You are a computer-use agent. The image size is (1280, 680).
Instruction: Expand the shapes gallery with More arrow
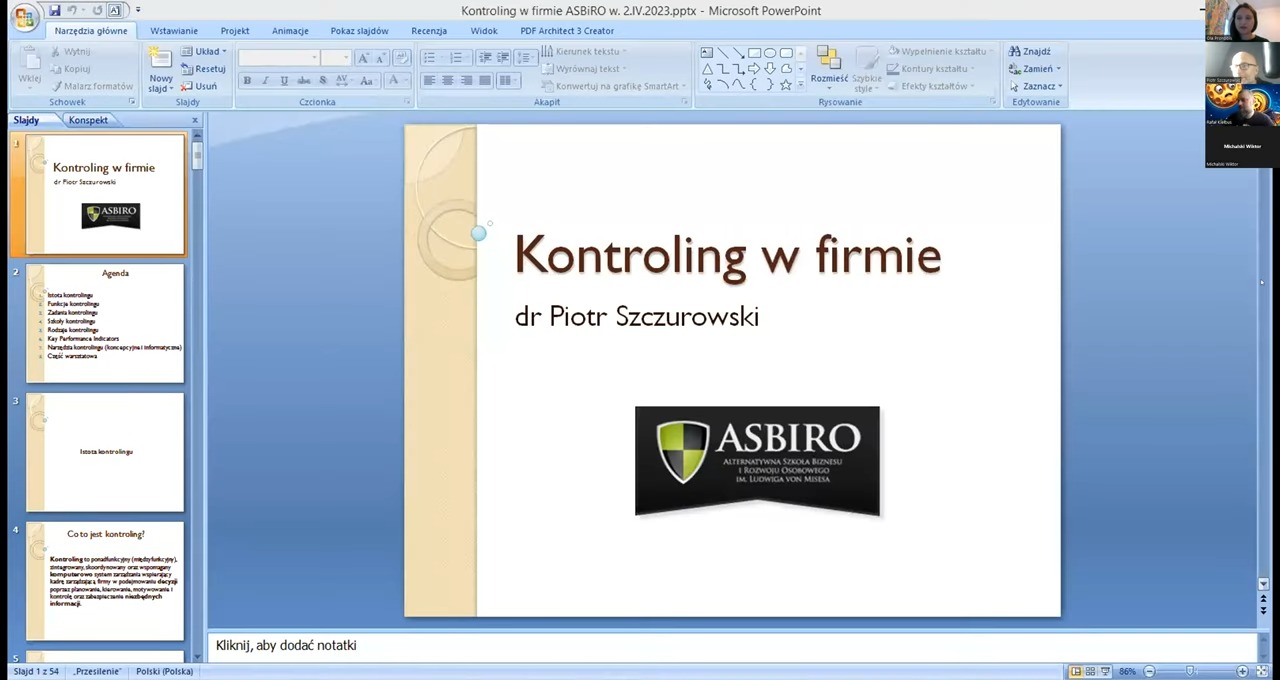(801, 85)
